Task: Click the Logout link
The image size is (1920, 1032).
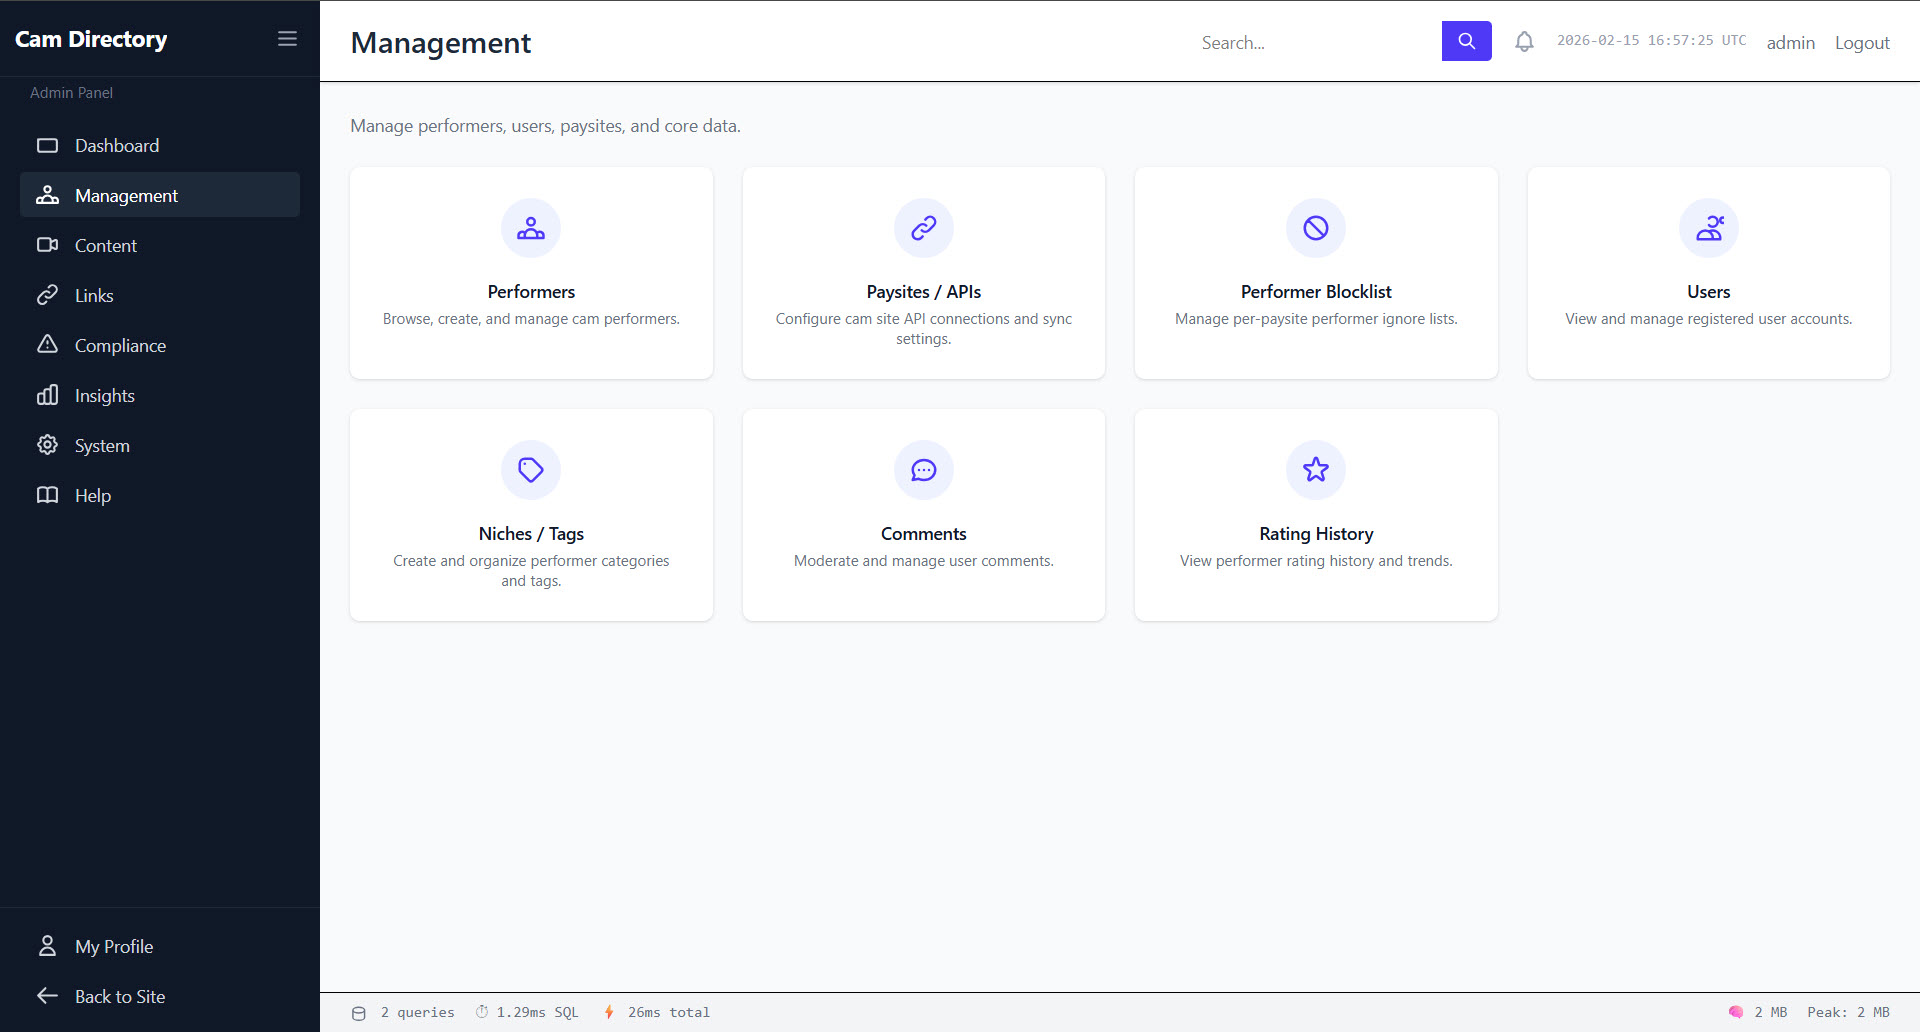Action: click(1861, 43)
